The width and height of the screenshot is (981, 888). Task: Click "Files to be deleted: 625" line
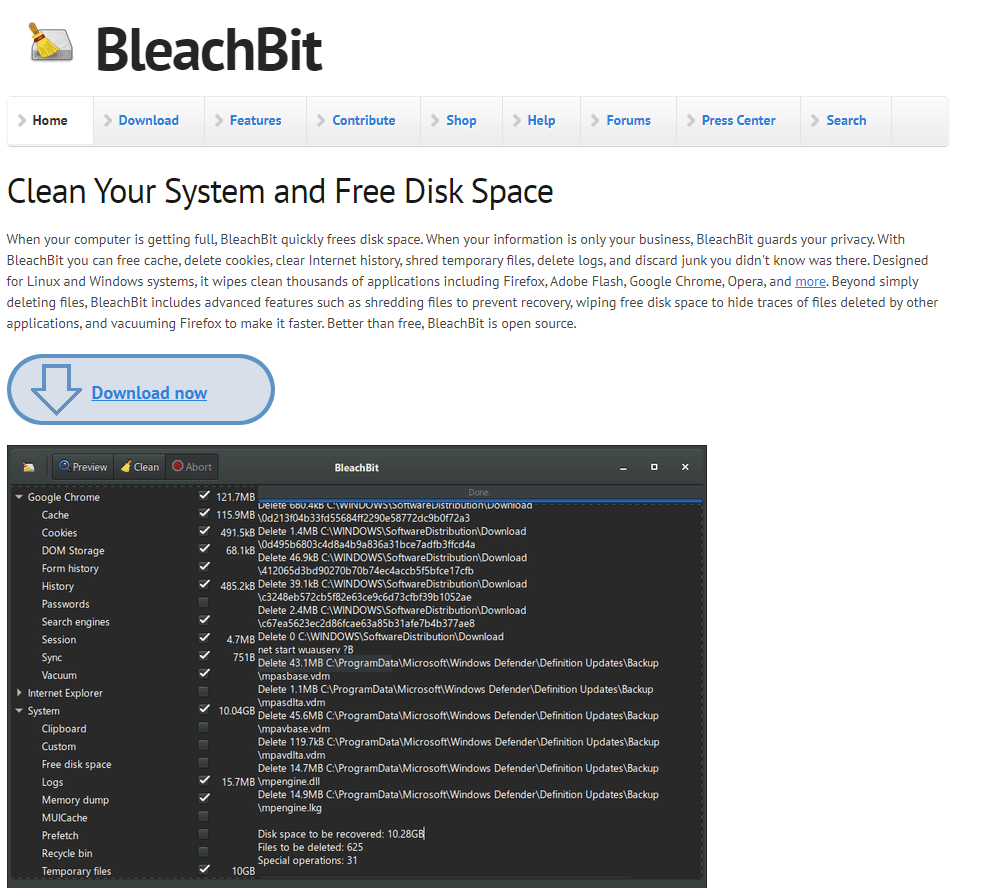[x=310, y=847]
